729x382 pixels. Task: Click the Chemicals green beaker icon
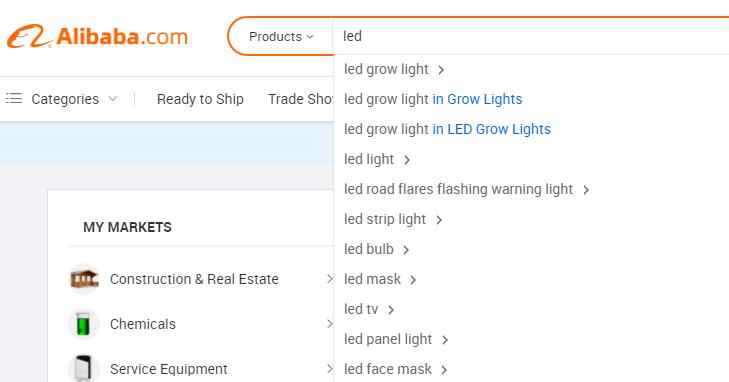click(84, 324)
